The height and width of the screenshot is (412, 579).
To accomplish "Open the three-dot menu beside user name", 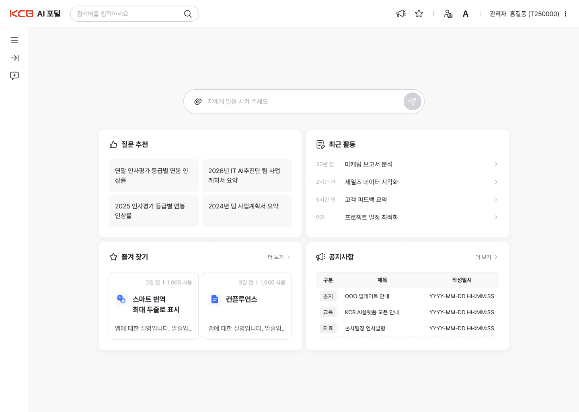I will 565,14.
